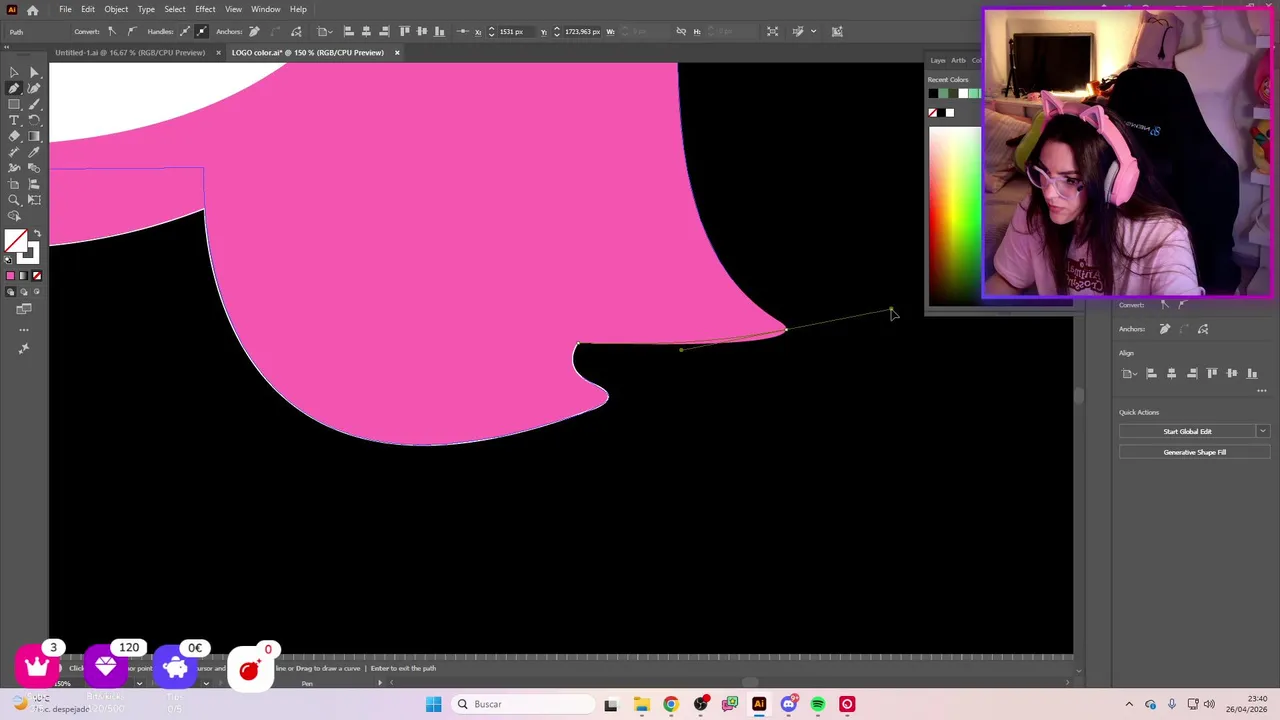Screen dimensions: 1280x720
Task: Click Start Global Edit button
Action: coord(1187,431)
